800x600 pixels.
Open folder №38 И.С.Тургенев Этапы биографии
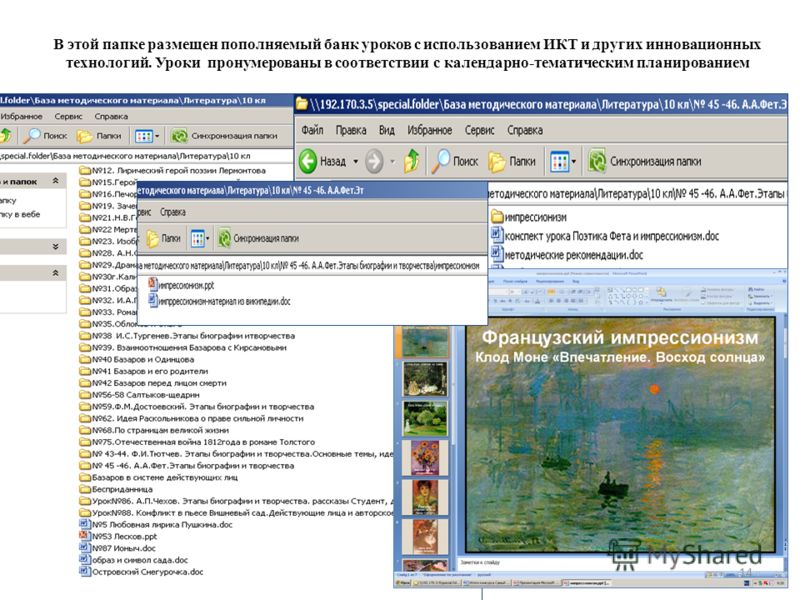(x=187, y=336)
